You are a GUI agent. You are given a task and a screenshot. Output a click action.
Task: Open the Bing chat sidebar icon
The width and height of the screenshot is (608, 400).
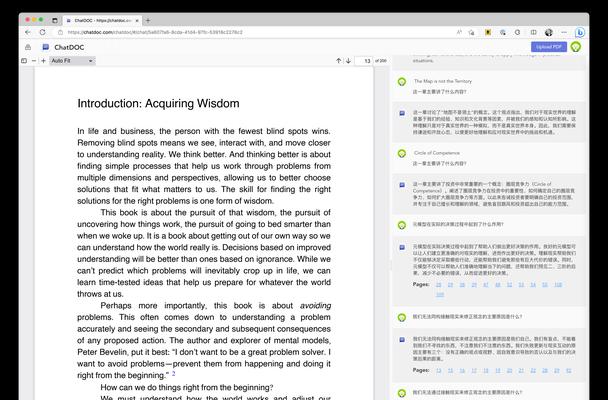(x=580, y=33)
